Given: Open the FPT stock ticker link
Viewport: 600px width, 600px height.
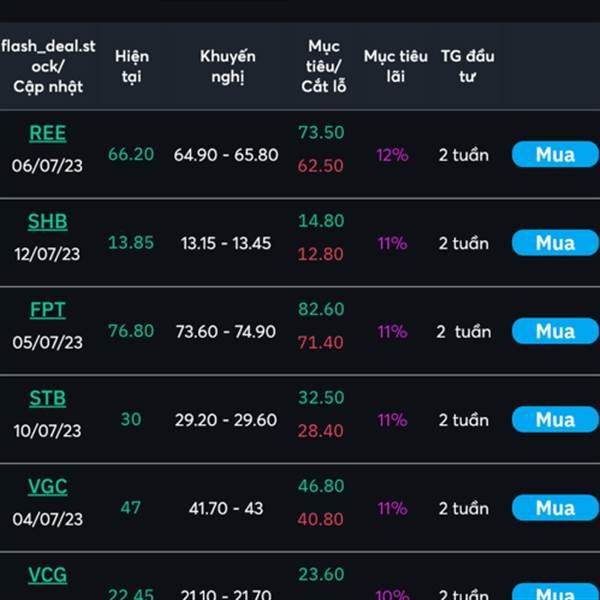Looking at the screenshot, I should click(x=48, y=310).
